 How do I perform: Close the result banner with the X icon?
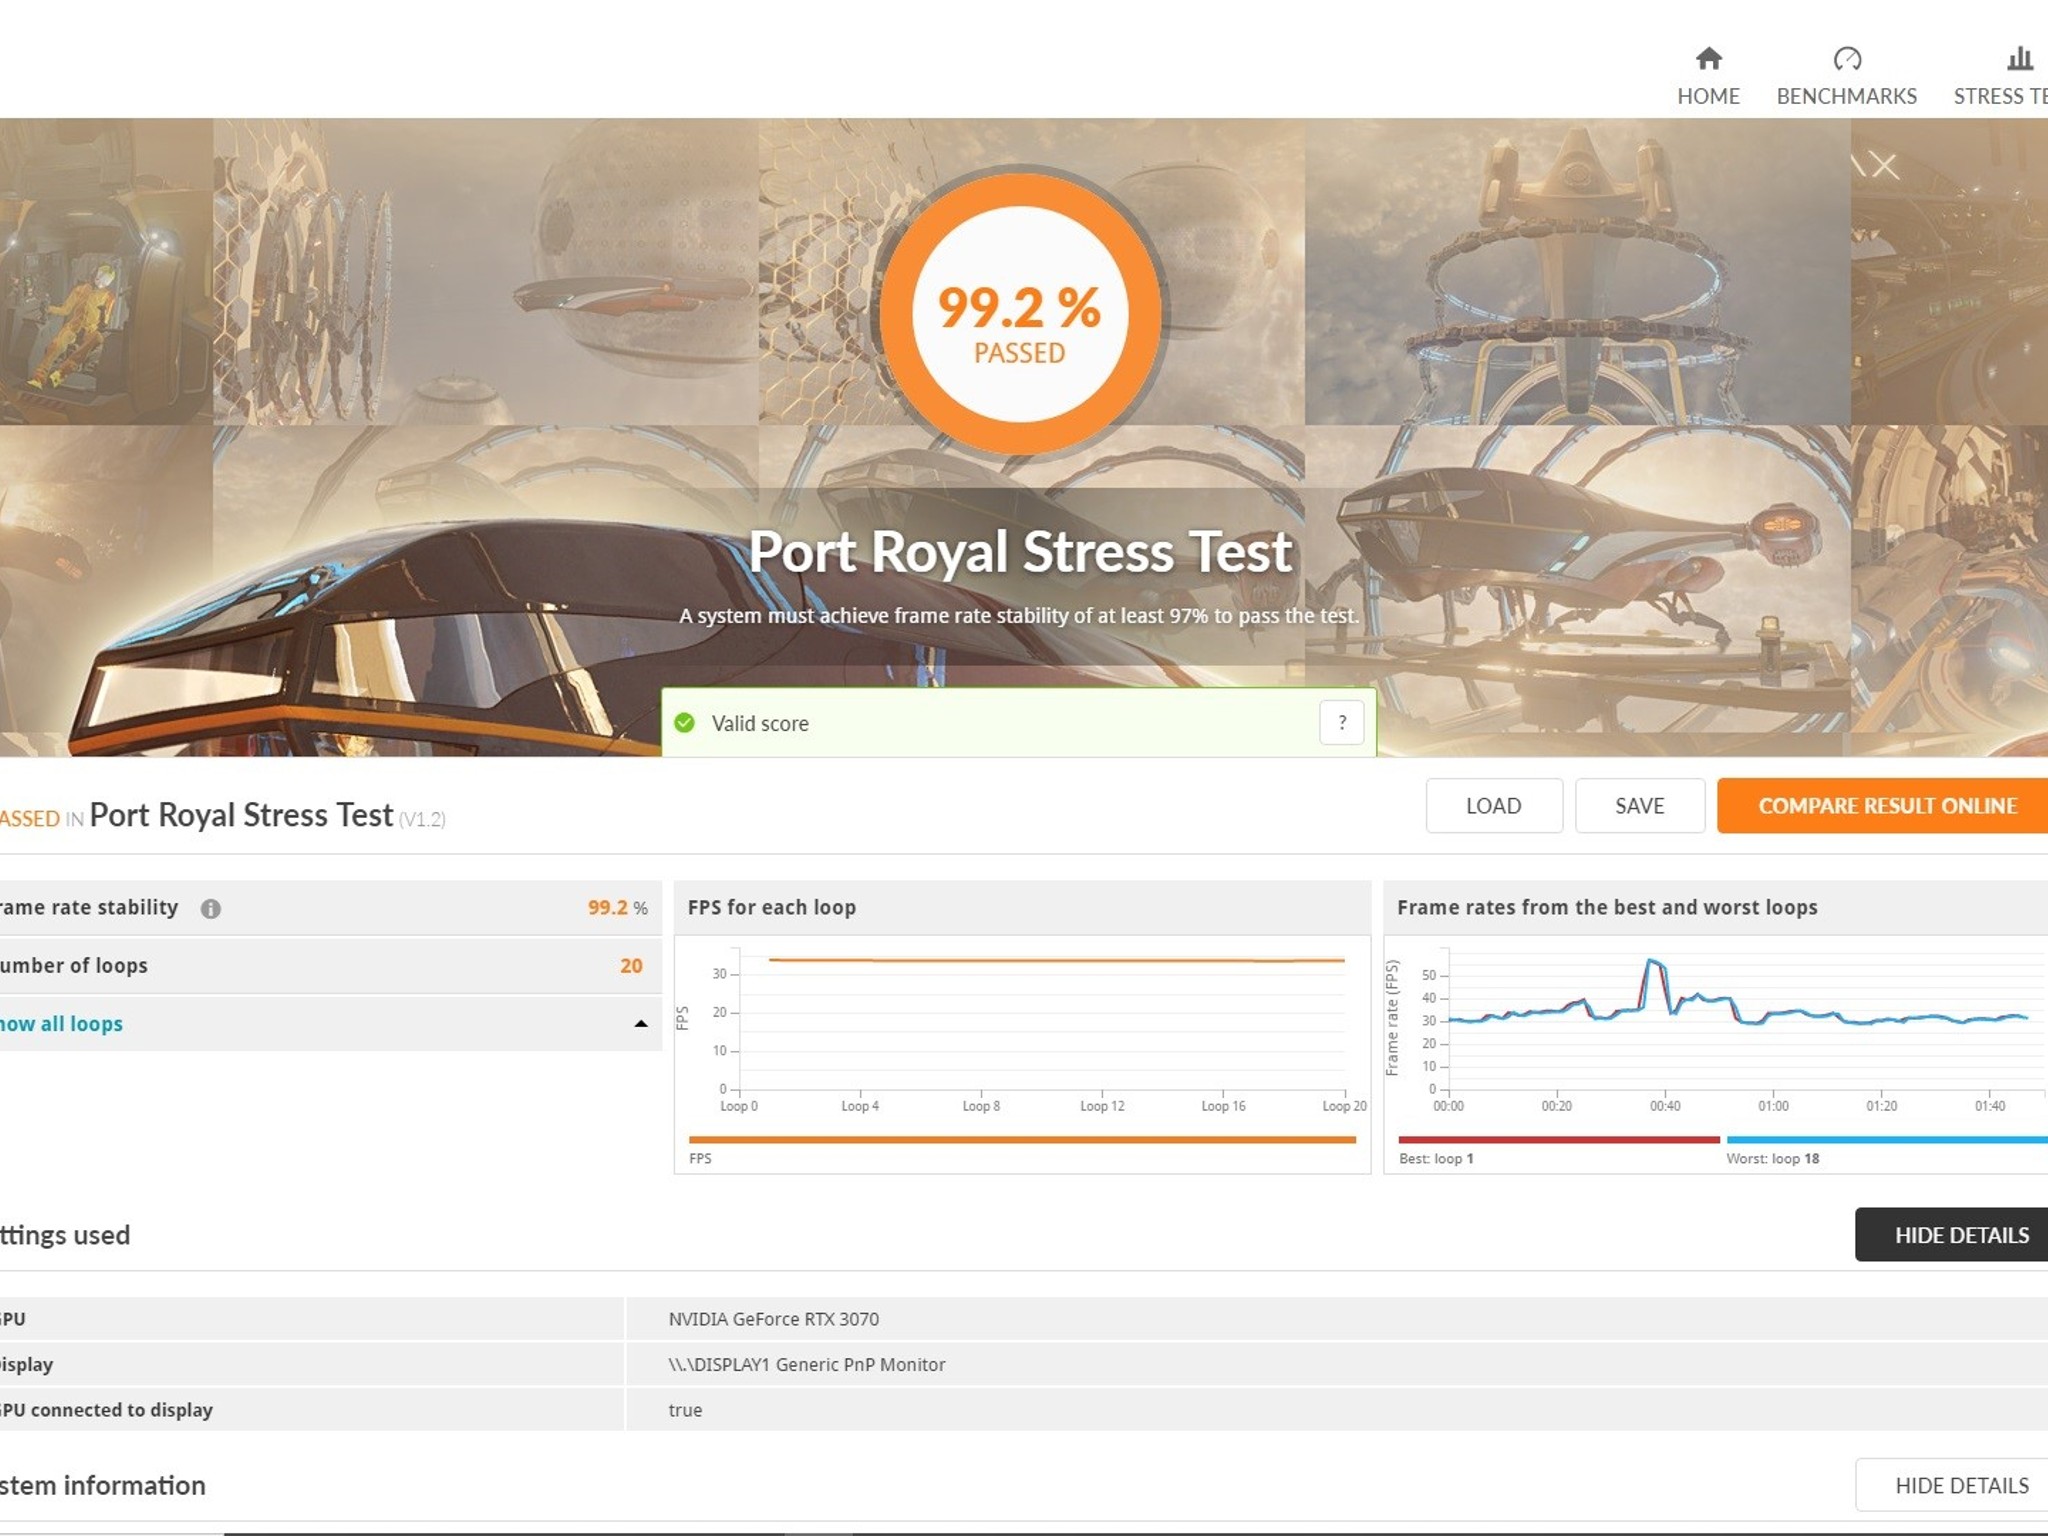pos(1884,166)
